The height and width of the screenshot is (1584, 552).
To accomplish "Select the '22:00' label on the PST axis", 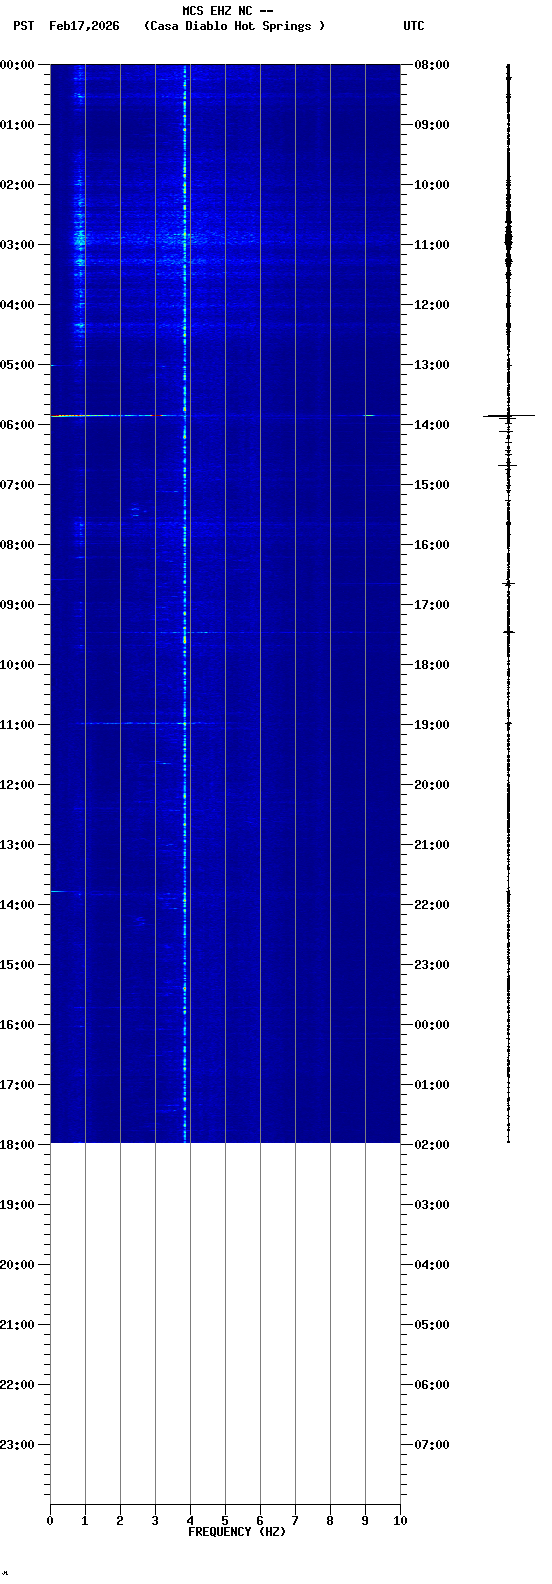I will [18, 1384].
